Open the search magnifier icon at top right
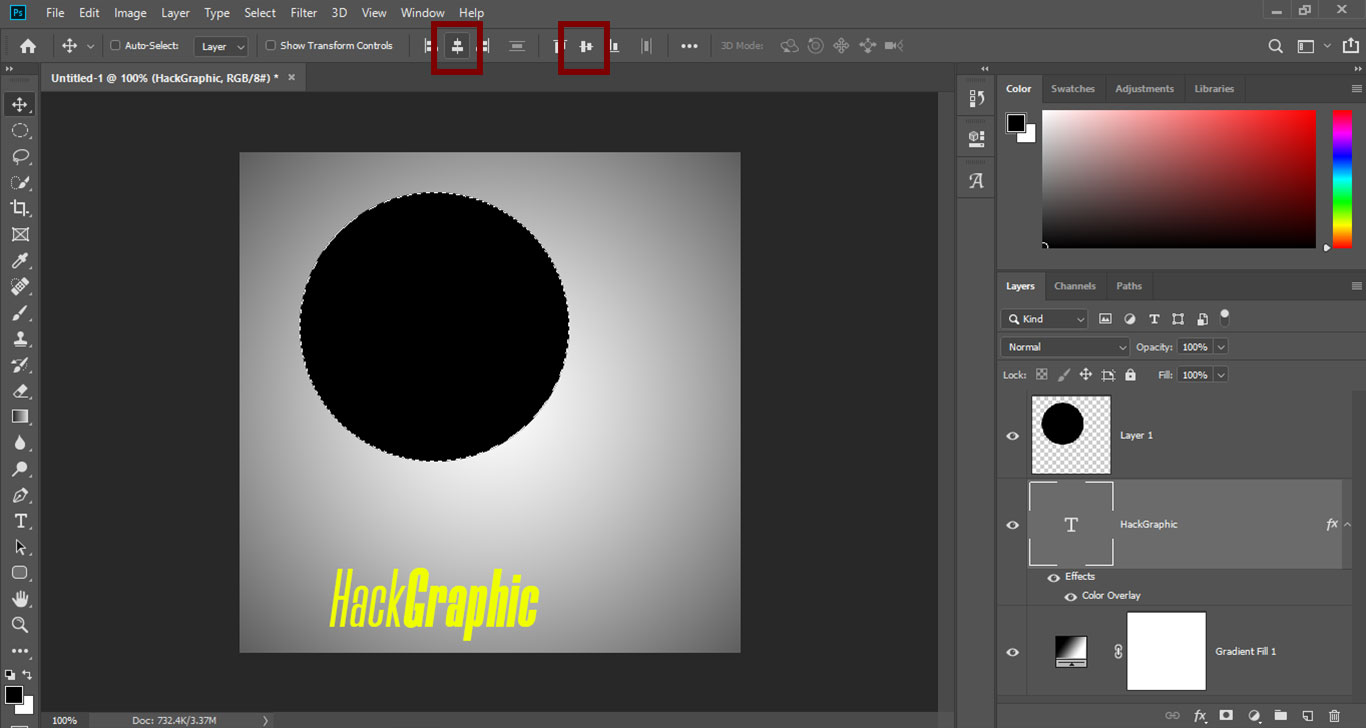 pos(1275,46)
